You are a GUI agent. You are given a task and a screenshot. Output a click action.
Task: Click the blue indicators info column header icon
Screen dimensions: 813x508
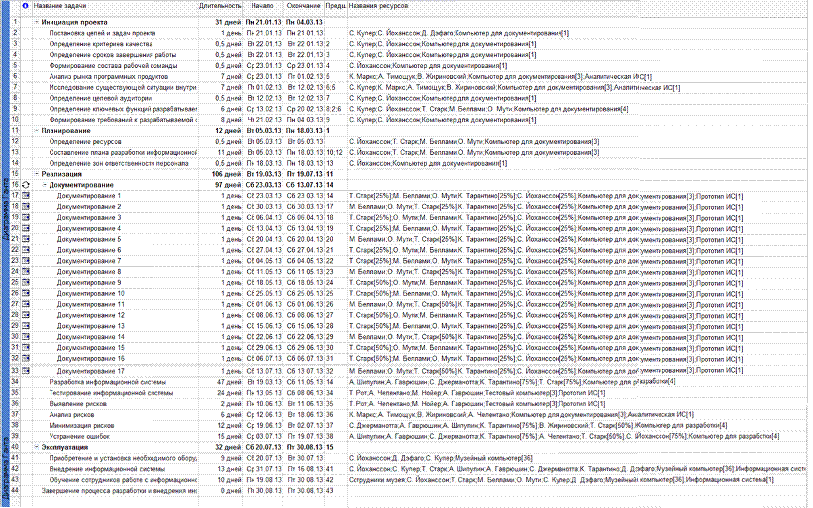click(25, 6)
